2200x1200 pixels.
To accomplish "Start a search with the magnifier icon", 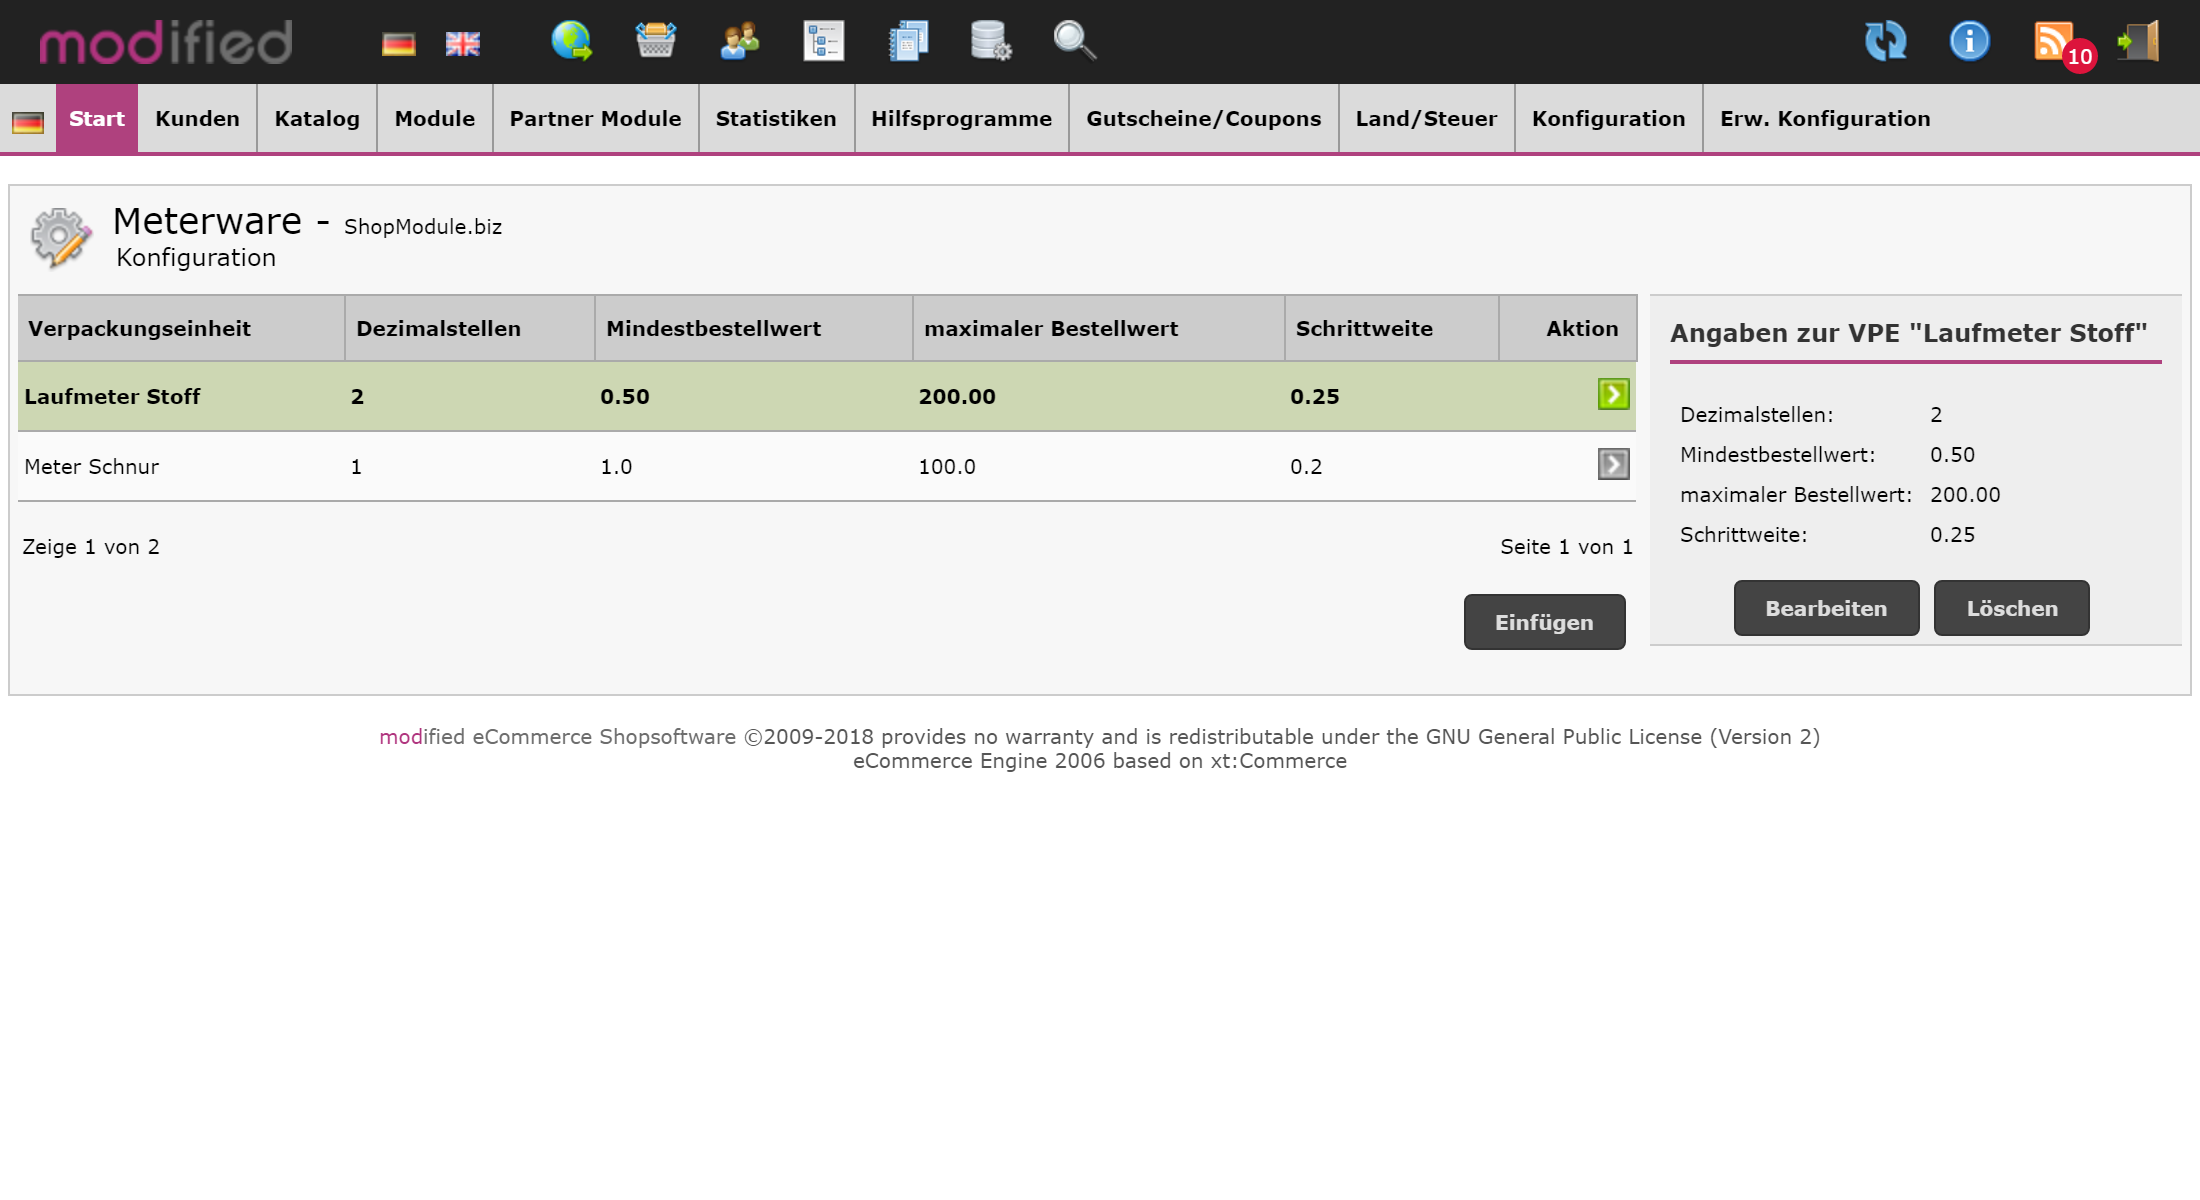I will [1073, 42].
